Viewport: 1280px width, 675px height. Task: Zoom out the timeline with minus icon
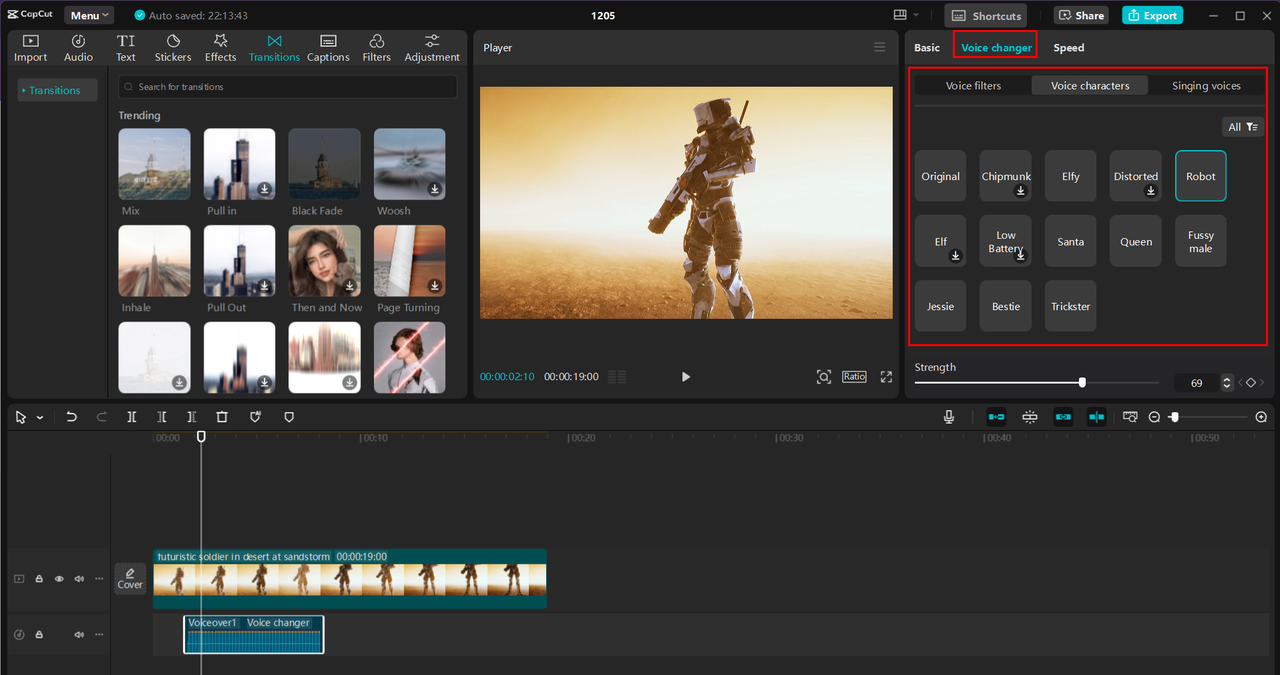[1154, 417]
